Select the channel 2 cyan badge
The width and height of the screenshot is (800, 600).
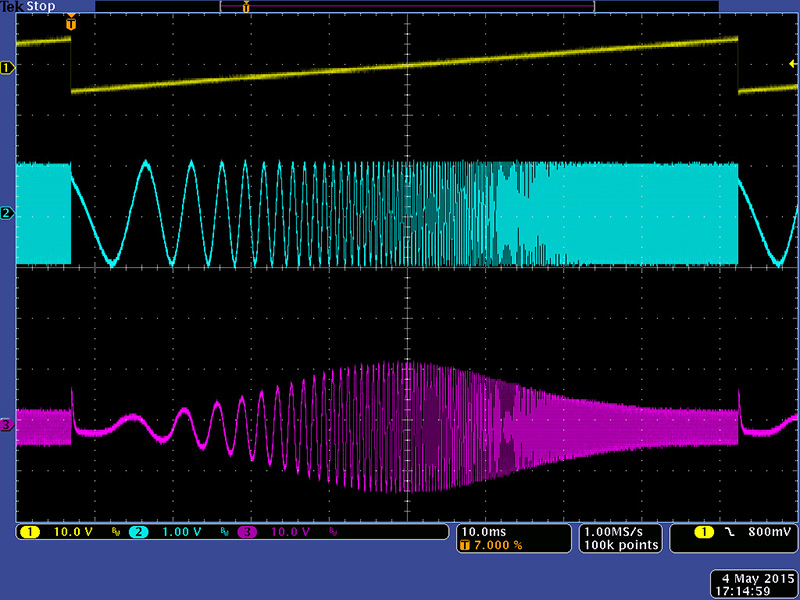pyautogui.click(x=135, y=532)
